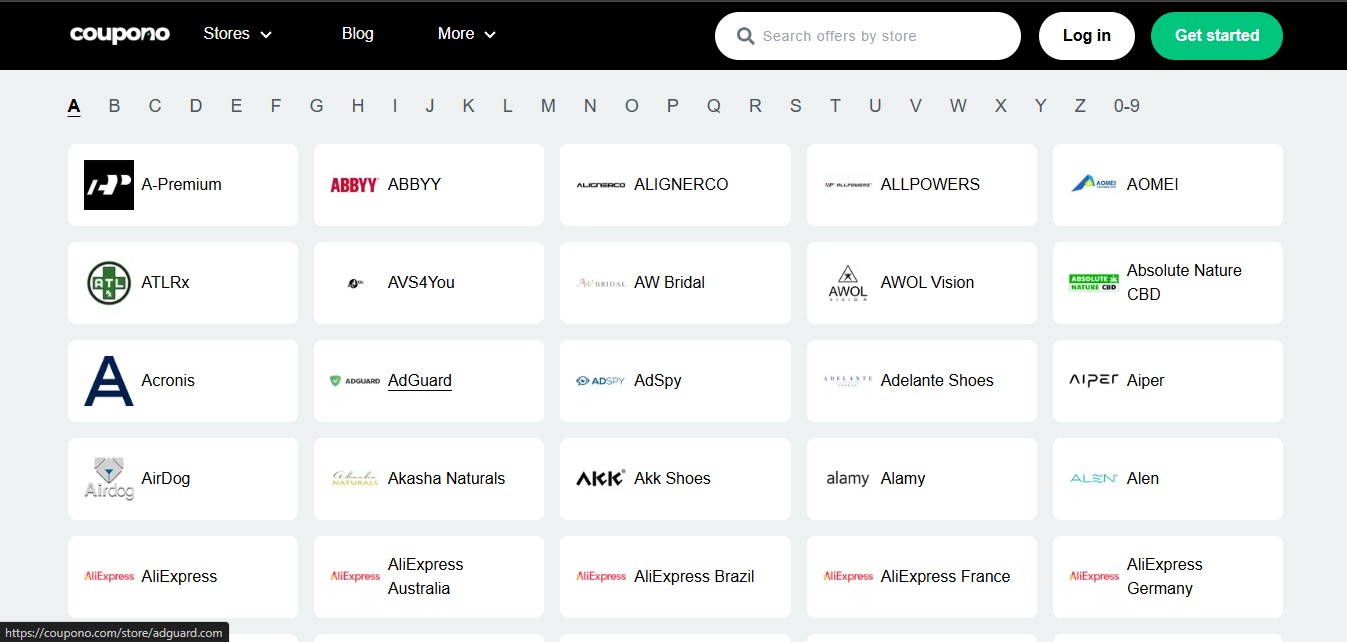Focus the Search offers by store field
The width and height of the screenshot is (1347, 642).
[x=880, y=36]
